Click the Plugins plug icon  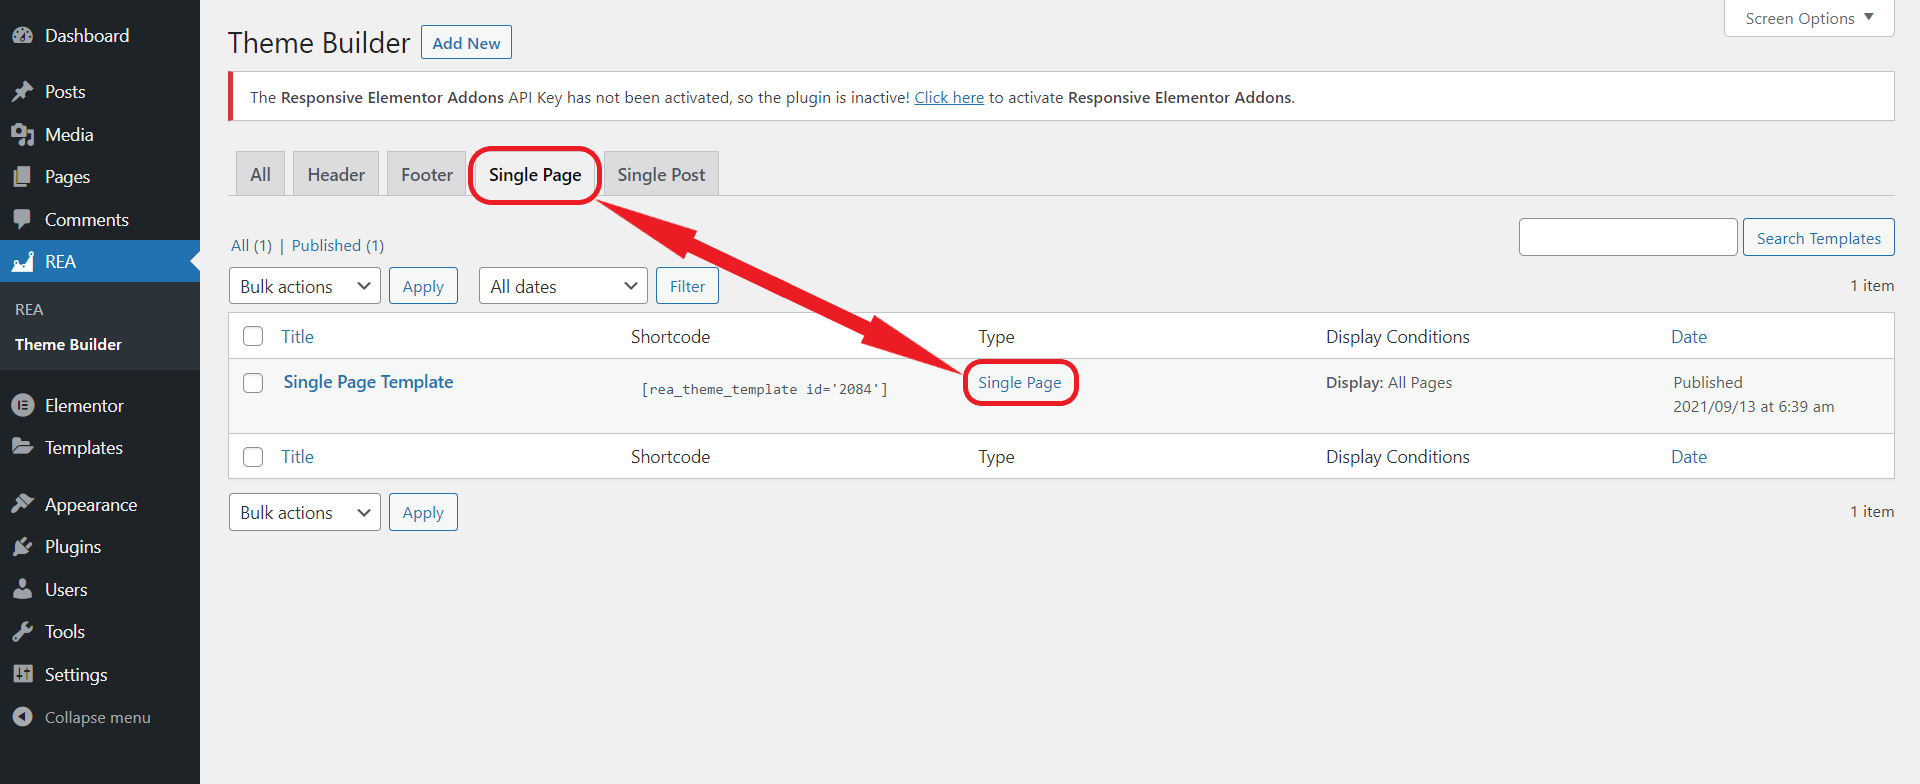pos(23,547)
